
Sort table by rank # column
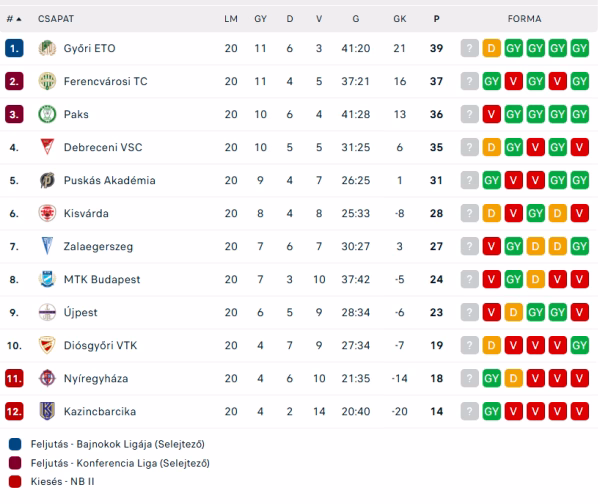pyautogui.click(x=13, y=18)
